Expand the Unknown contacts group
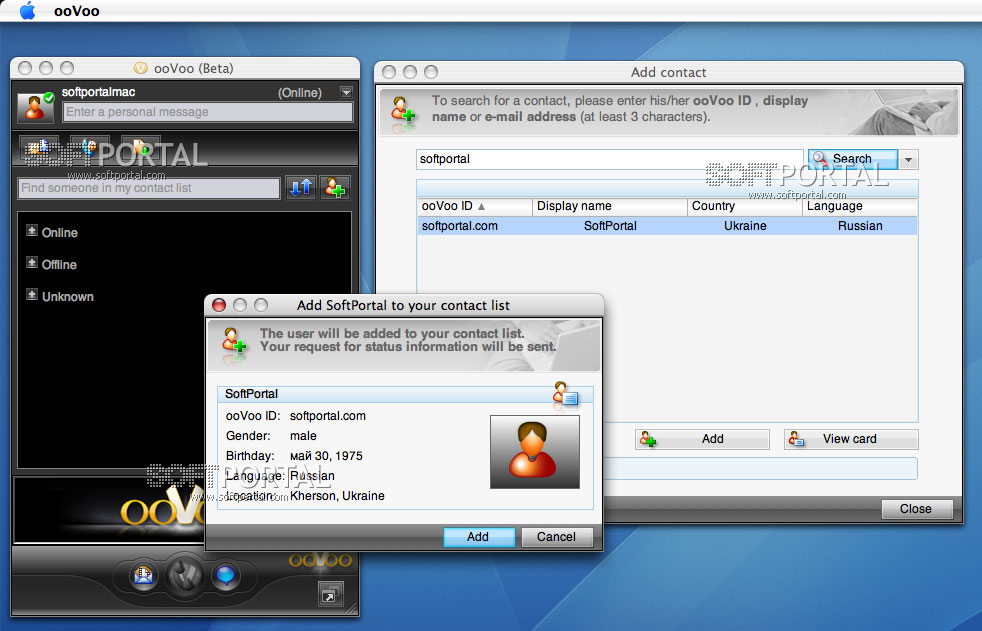Image resolution: width=982 pixels, height=631 pixels. [32, 295]
